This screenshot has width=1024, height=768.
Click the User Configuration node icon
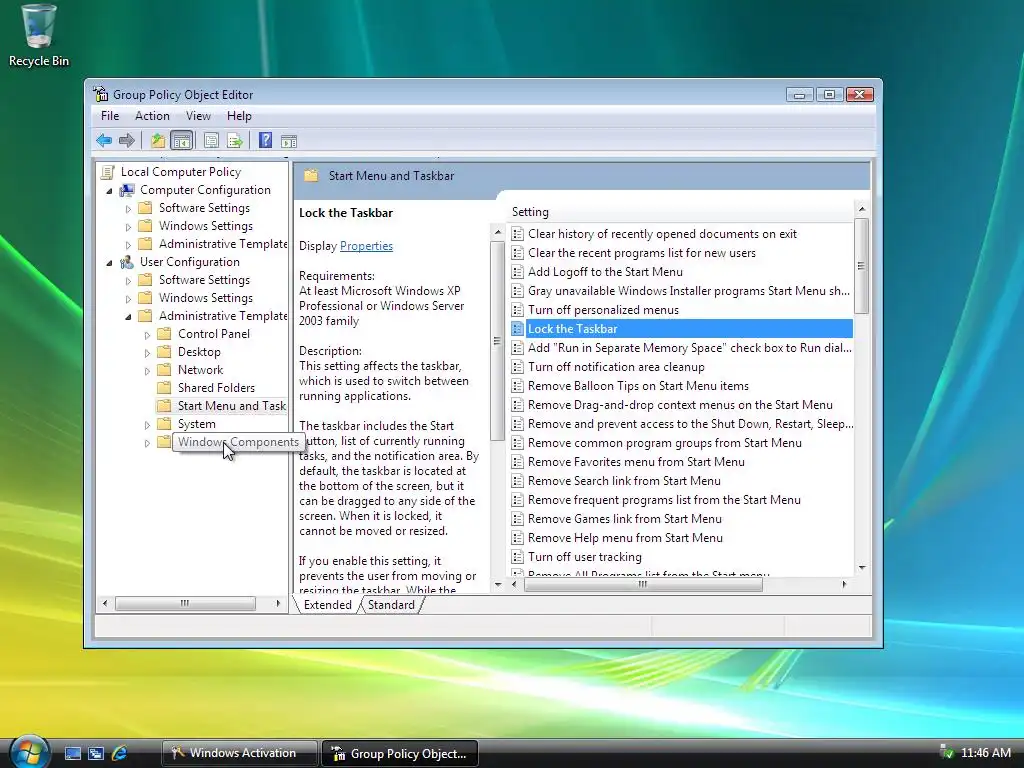click(x=127, y=262)
